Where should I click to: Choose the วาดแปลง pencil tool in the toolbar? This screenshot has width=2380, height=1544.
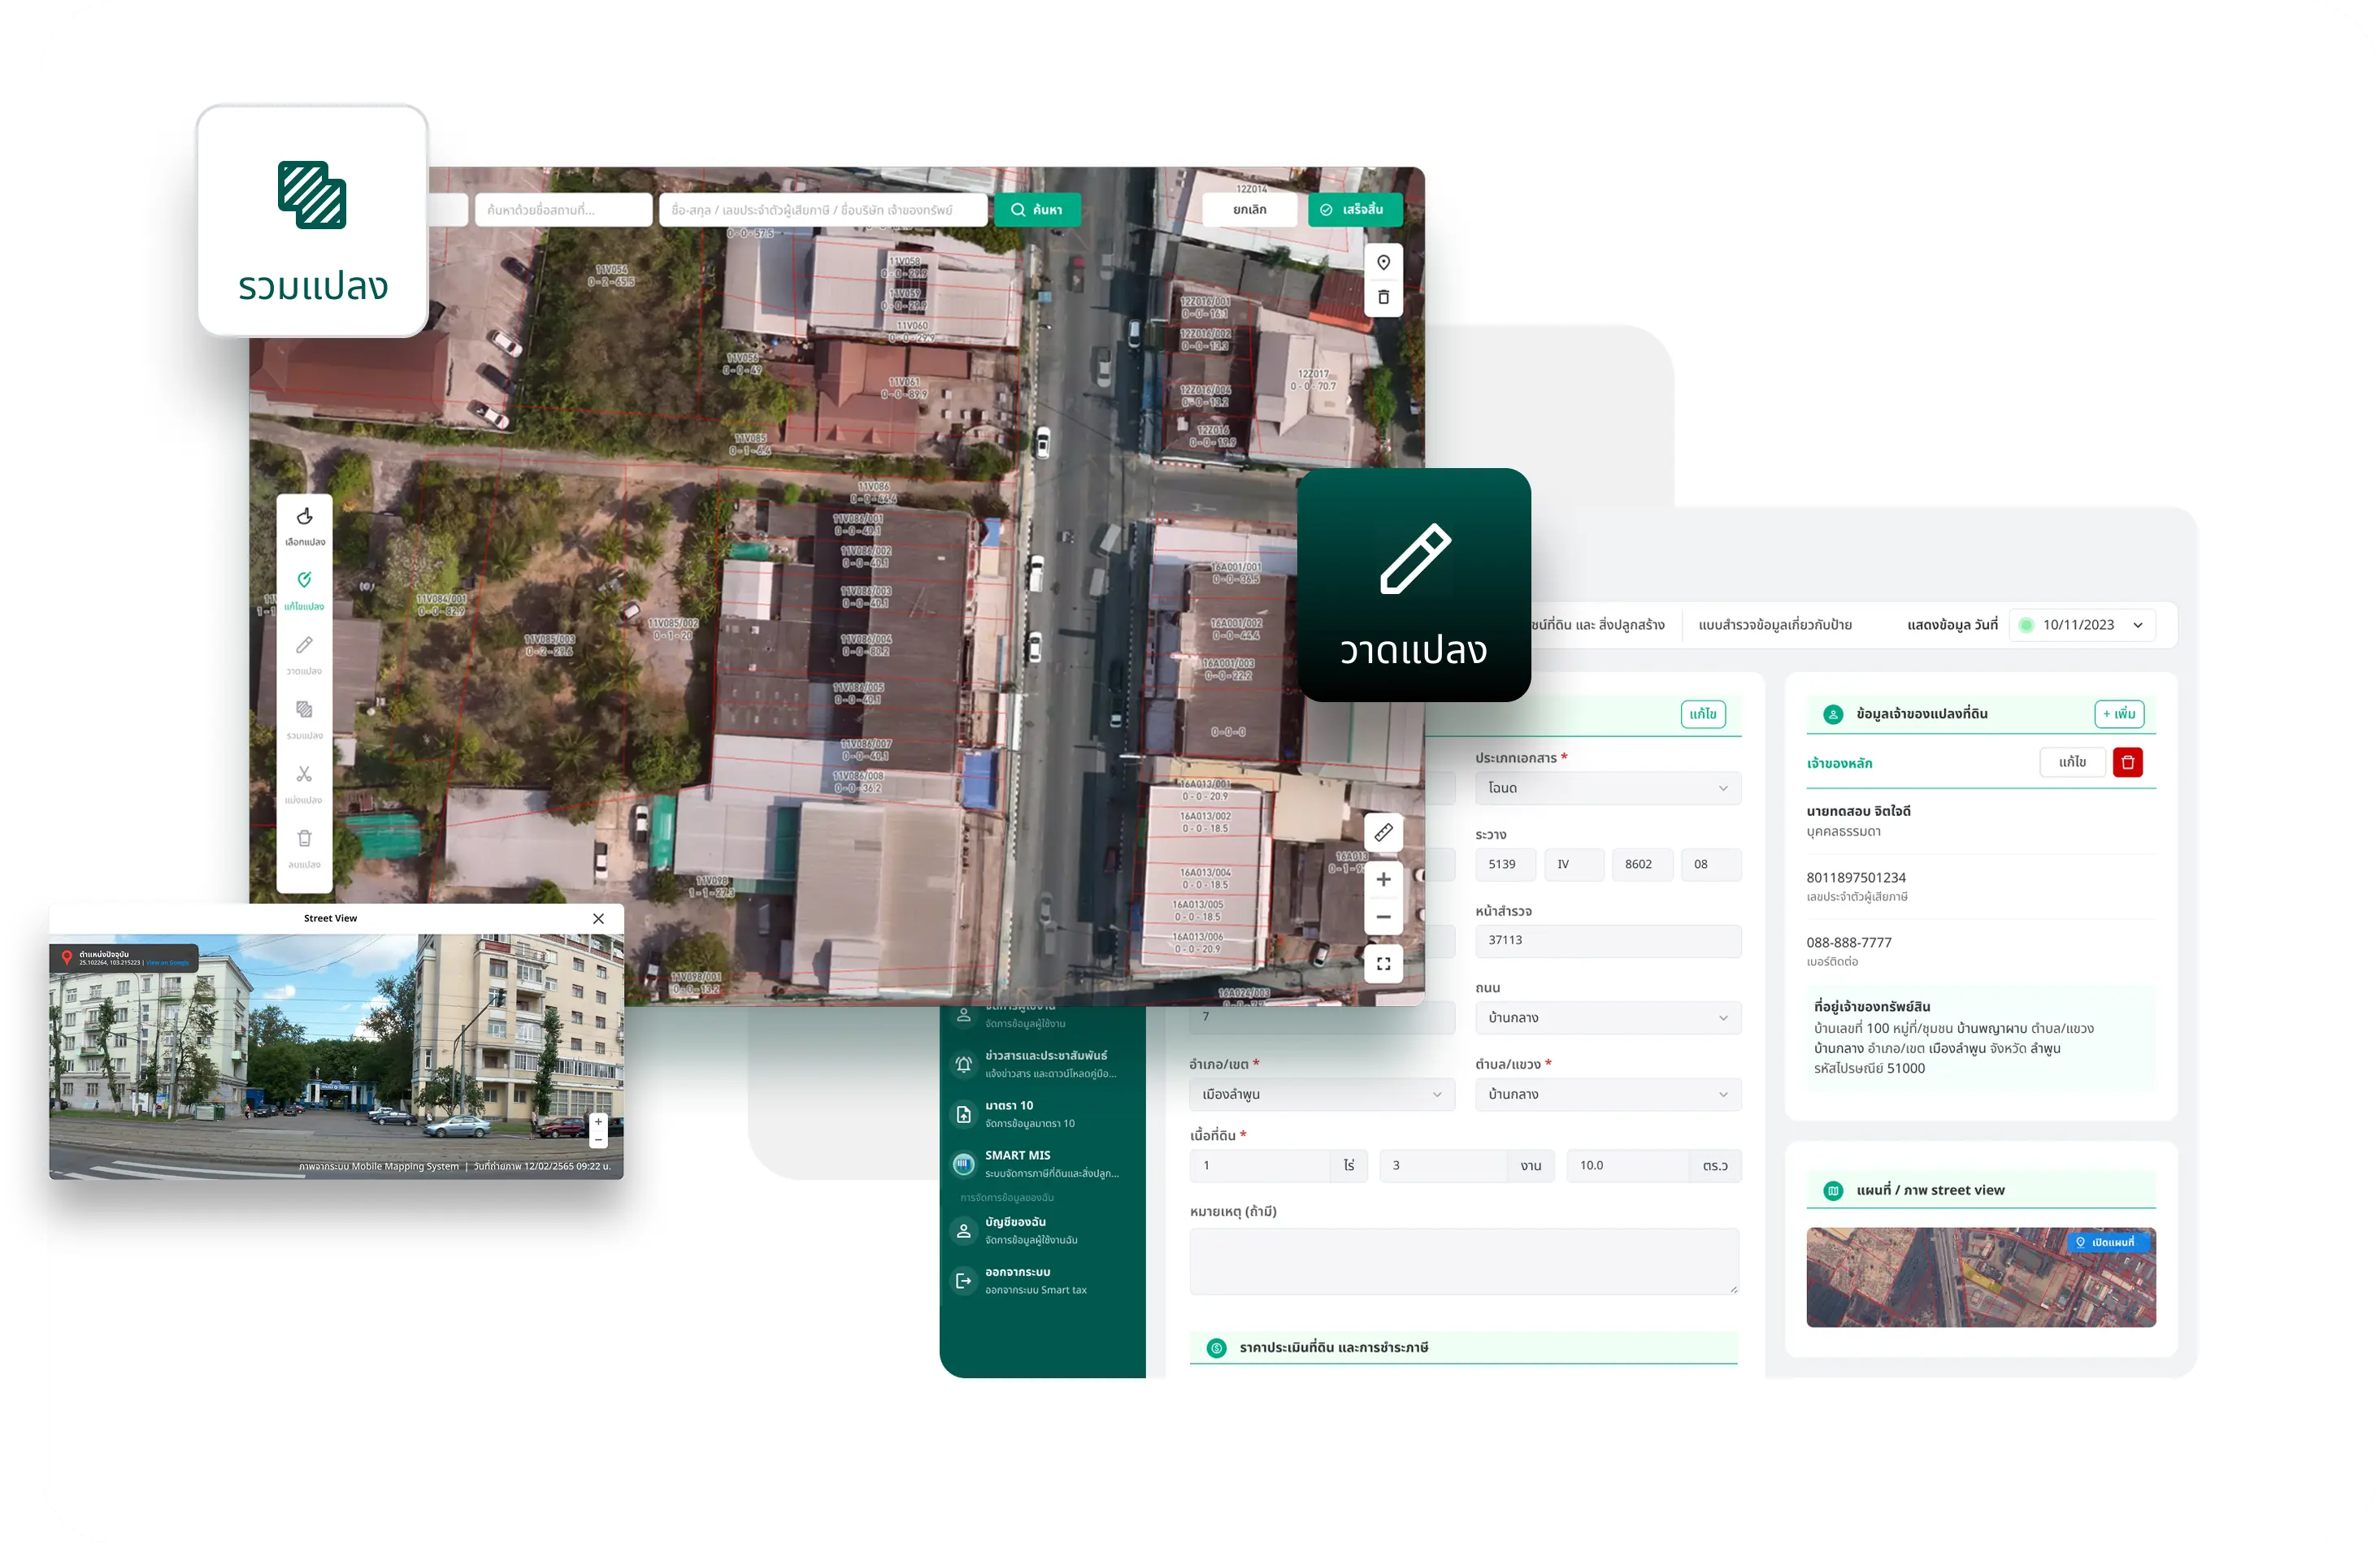(x=304, y=654)
